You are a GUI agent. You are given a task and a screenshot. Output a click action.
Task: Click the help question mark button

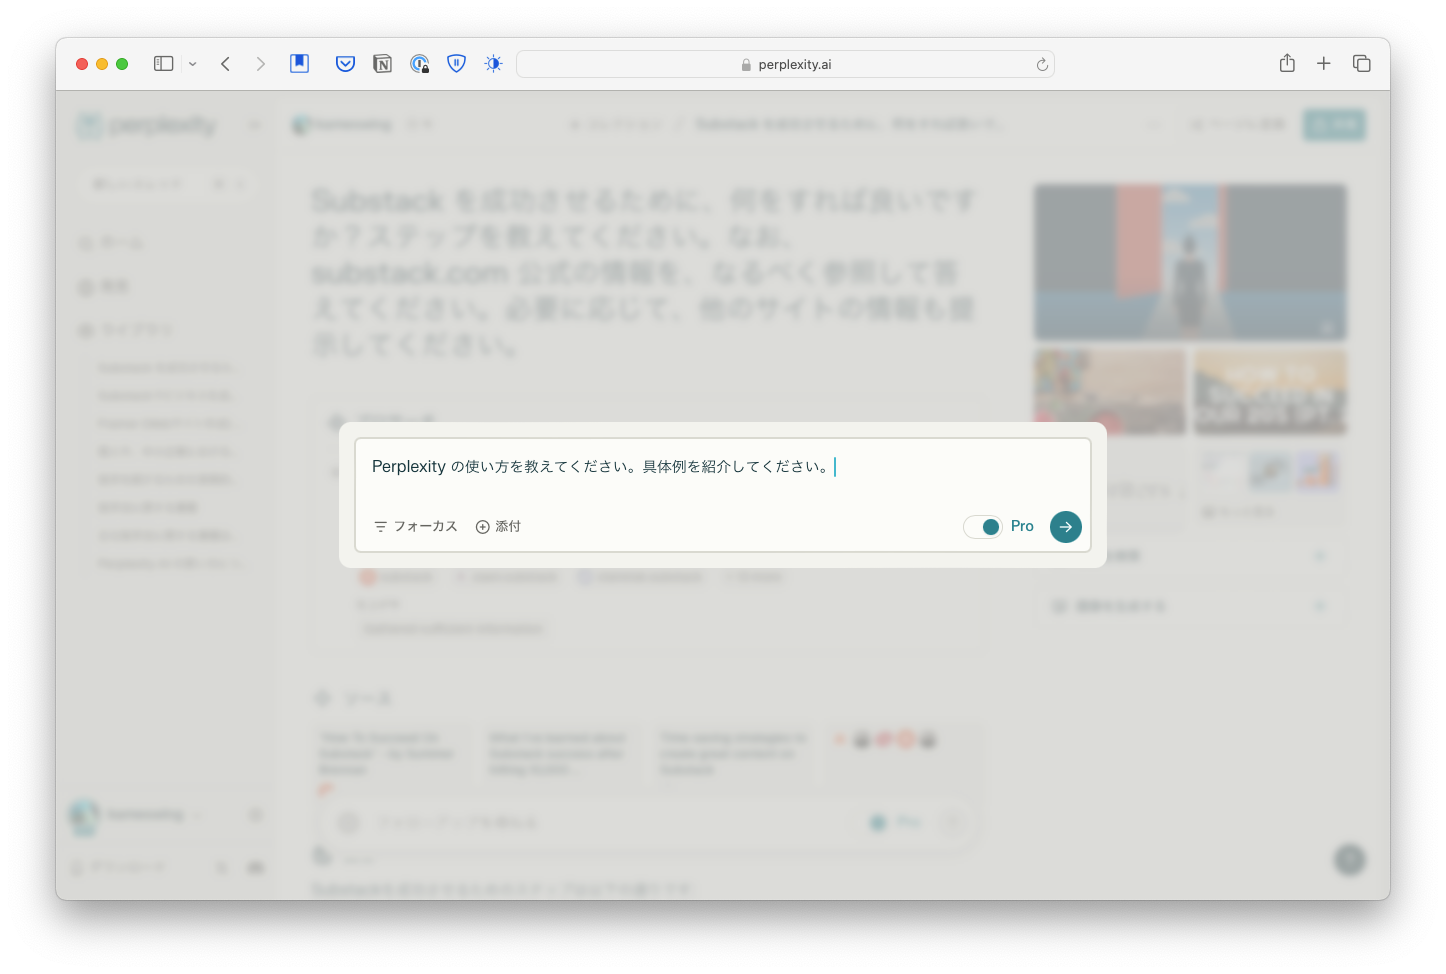(1349, 859)
